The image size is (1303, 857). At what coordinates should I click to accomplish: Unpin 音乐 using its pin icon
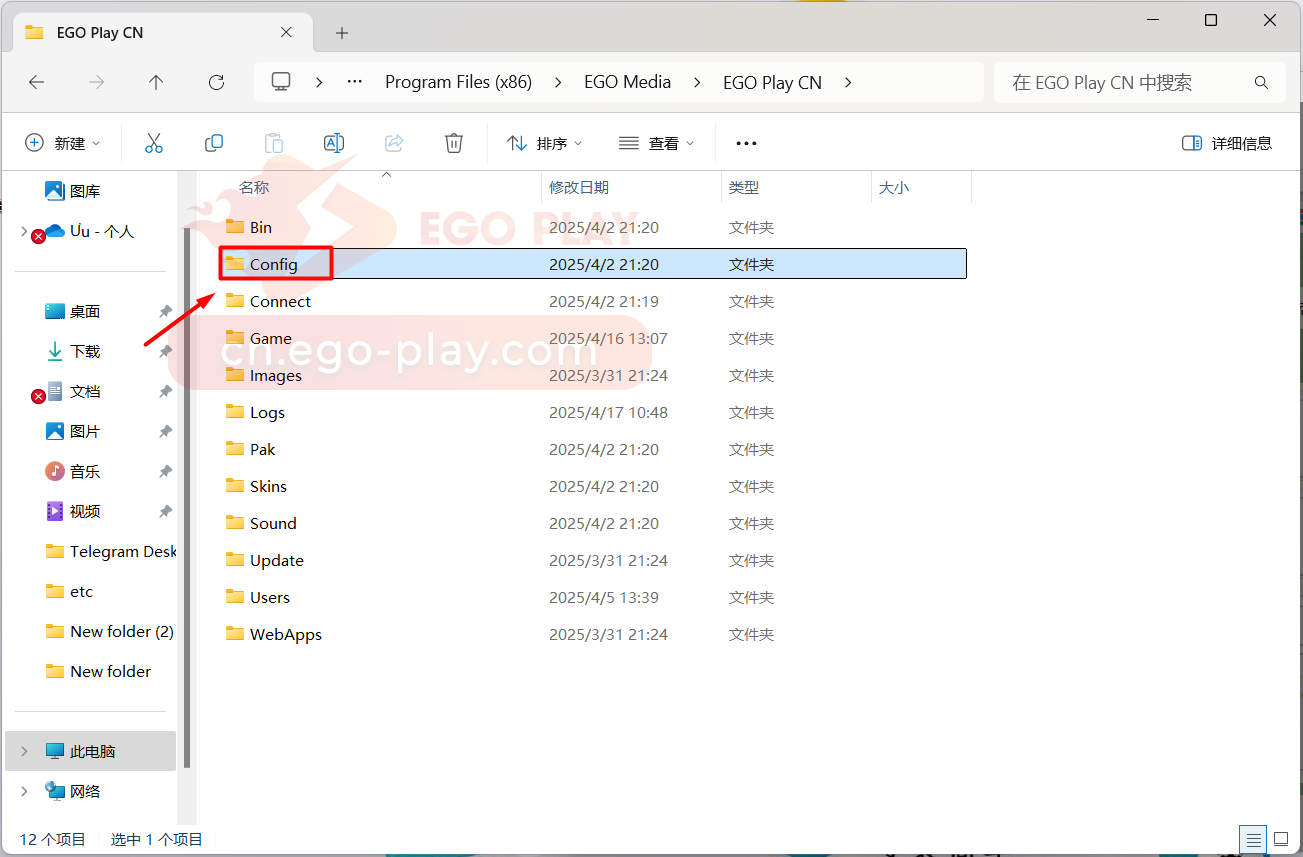166,471
